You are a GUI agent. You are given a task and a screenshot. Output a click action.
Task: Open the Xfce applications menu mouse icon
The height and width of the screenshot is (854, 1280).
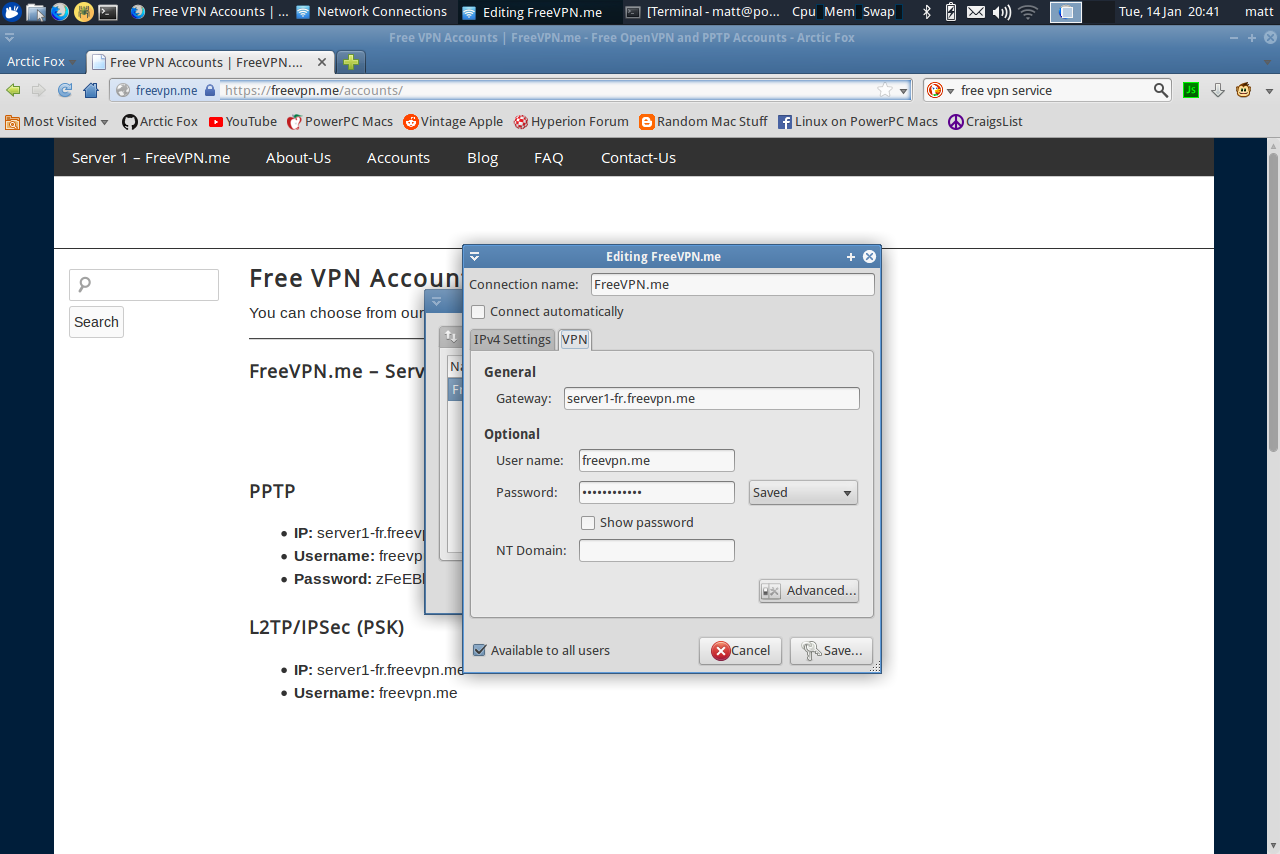11,12
